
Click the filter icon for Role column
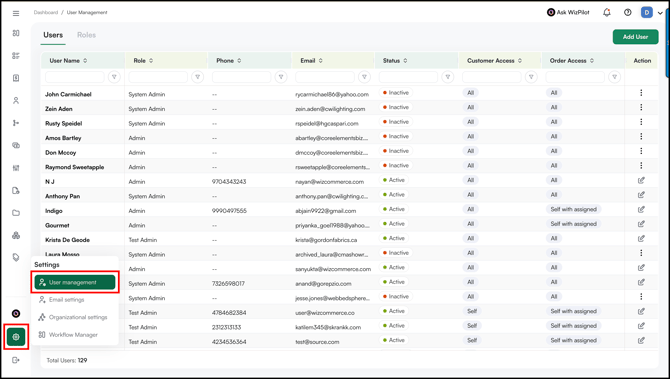197,77
